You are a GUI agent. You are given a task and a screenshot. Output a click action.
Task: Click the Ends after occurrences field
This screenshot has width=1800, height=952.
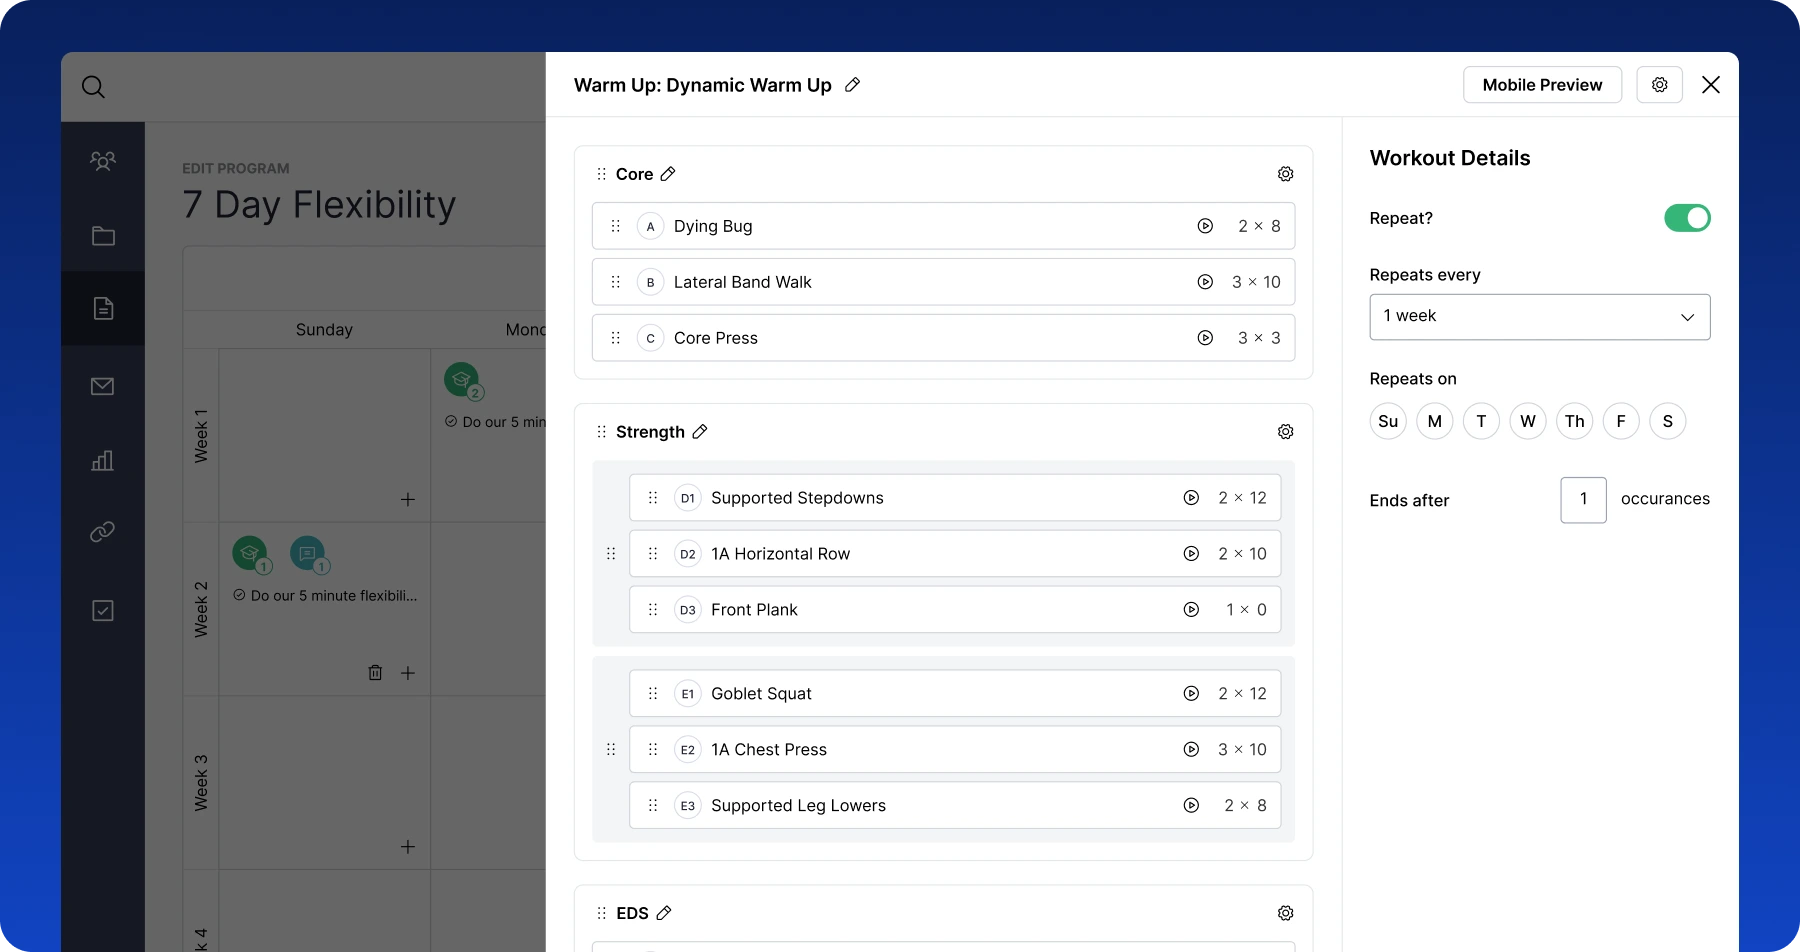click(x=1583, y=500)
